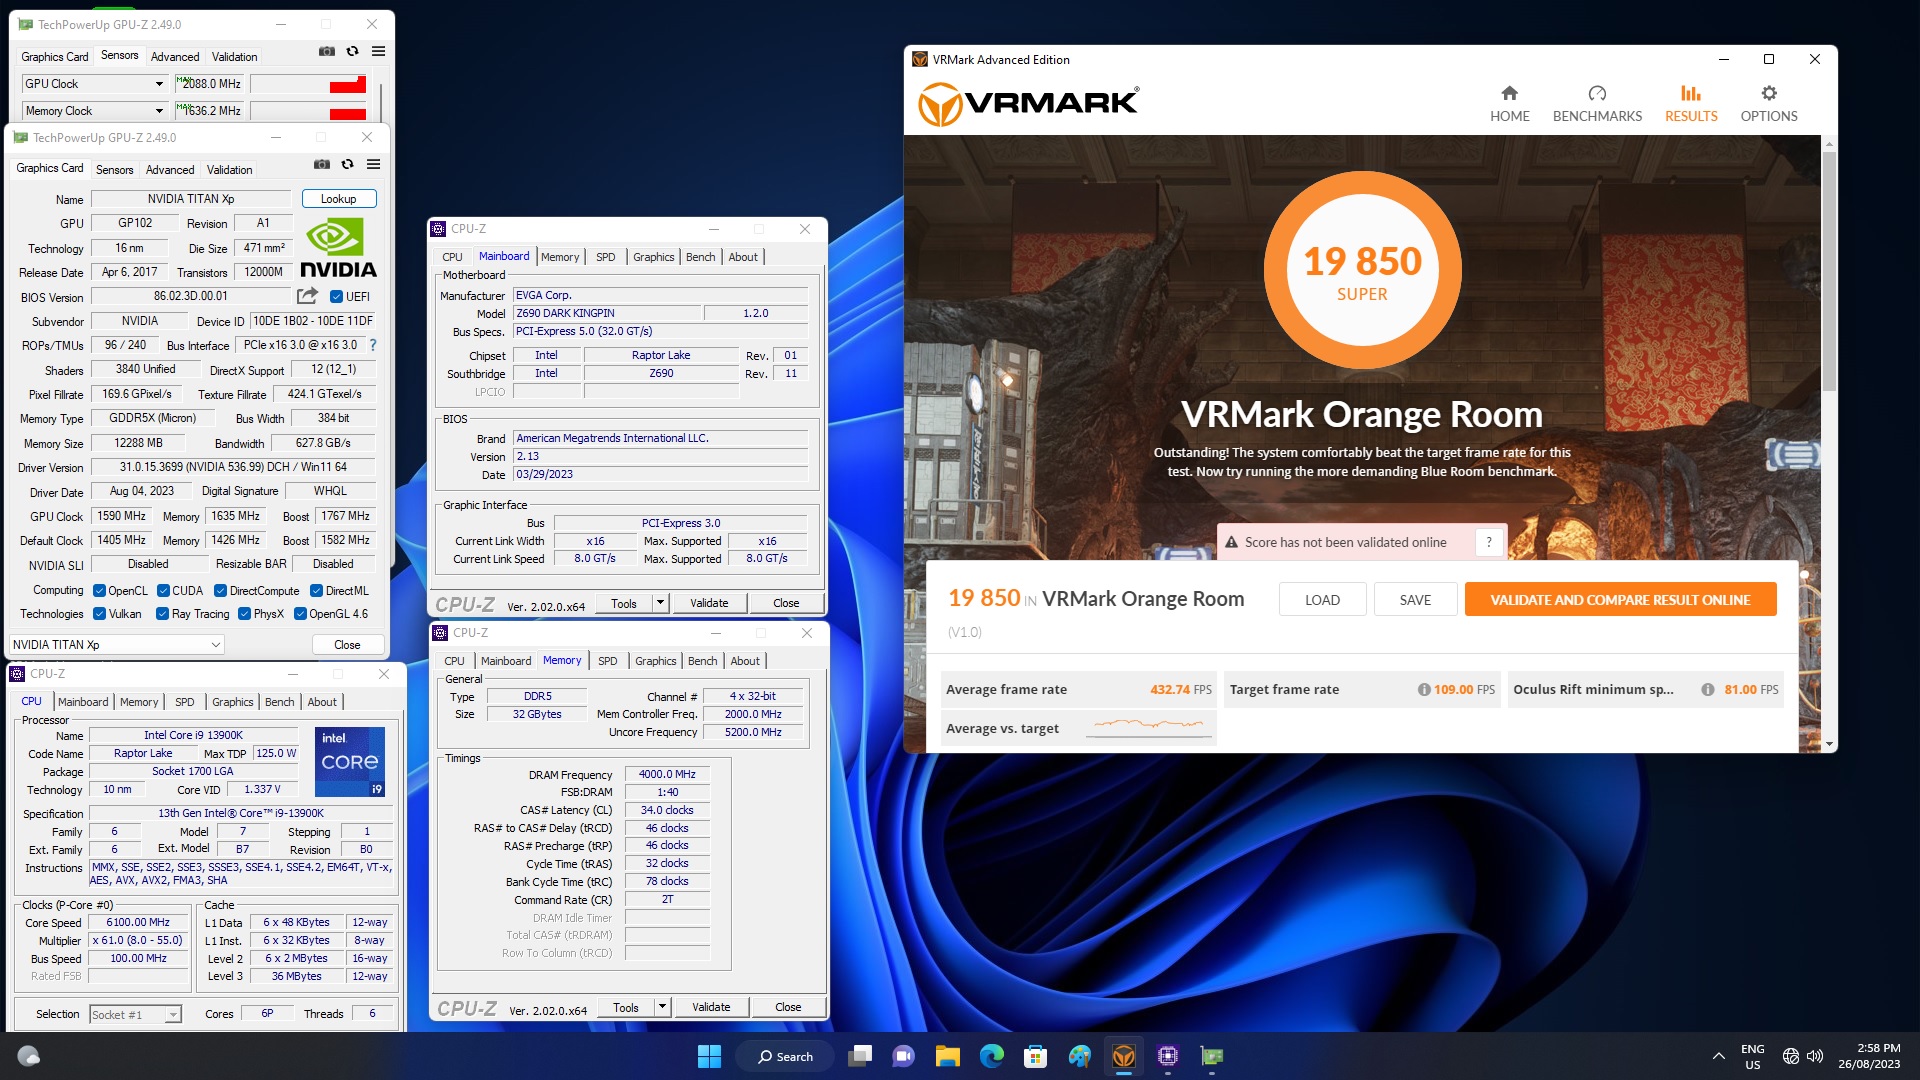1920x1080 pixels.
Task: Click the score validation help question mark
Action: 1489,542
